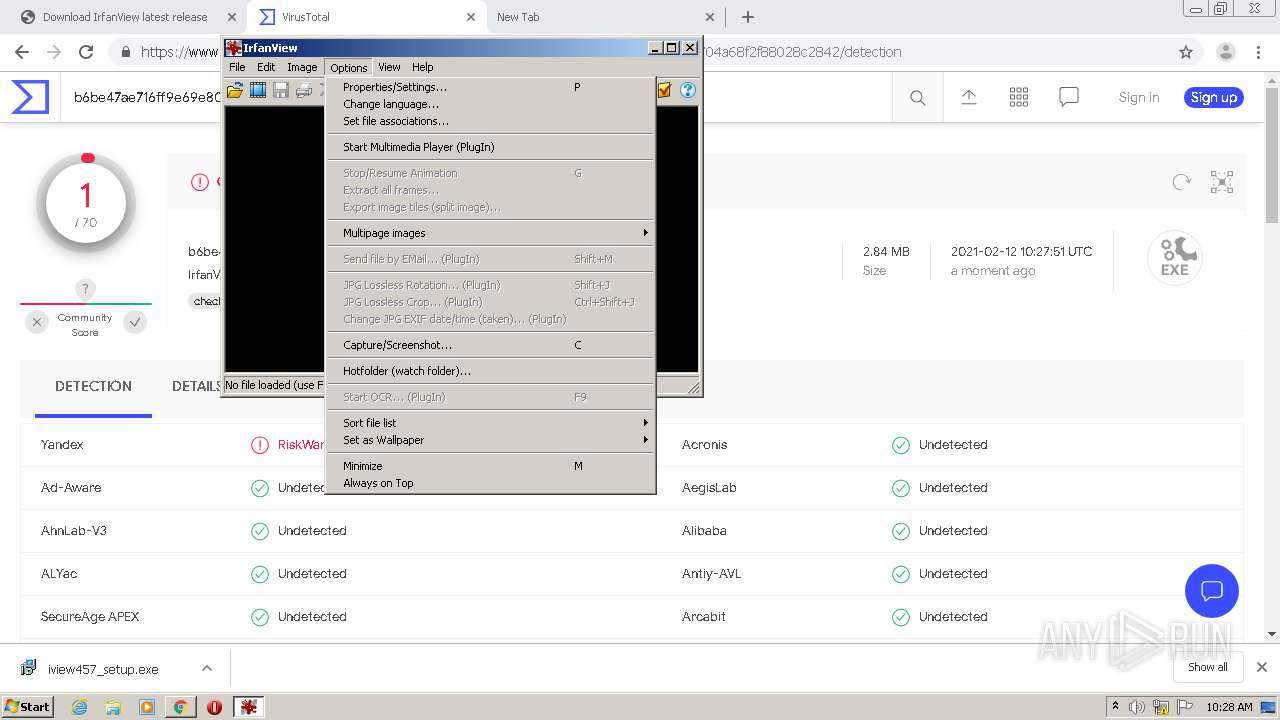Click the Help question mark icon in IrfanView
Viewport: 1280px width, 720px height.
(x=688, y=90)
